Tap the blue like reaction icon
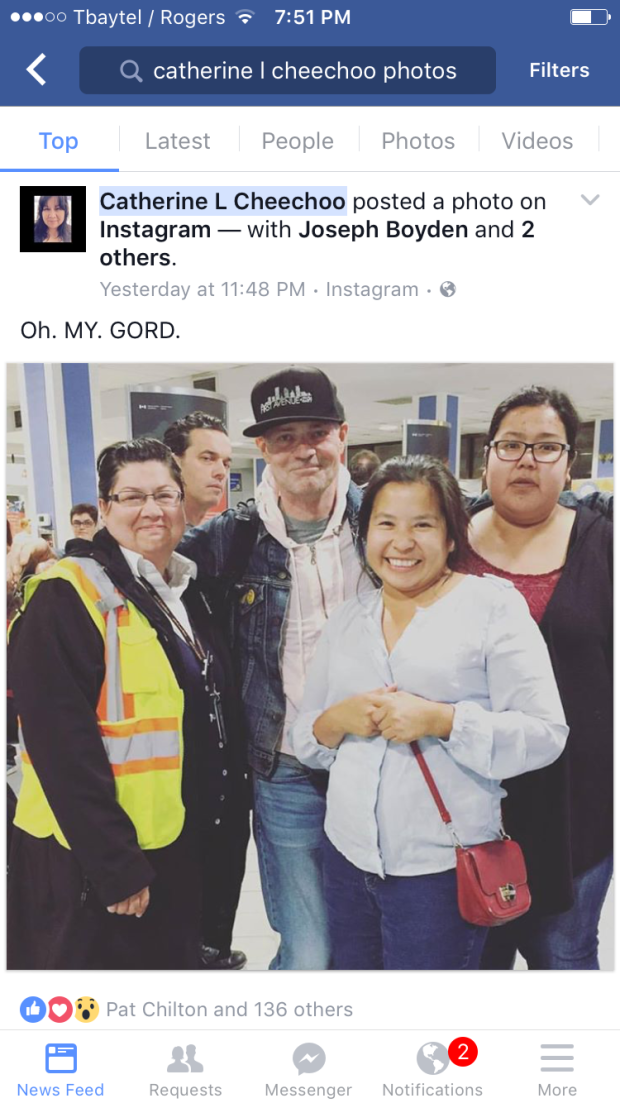The height and width of the screenshot is (1103, 620). pos(33,1009)
